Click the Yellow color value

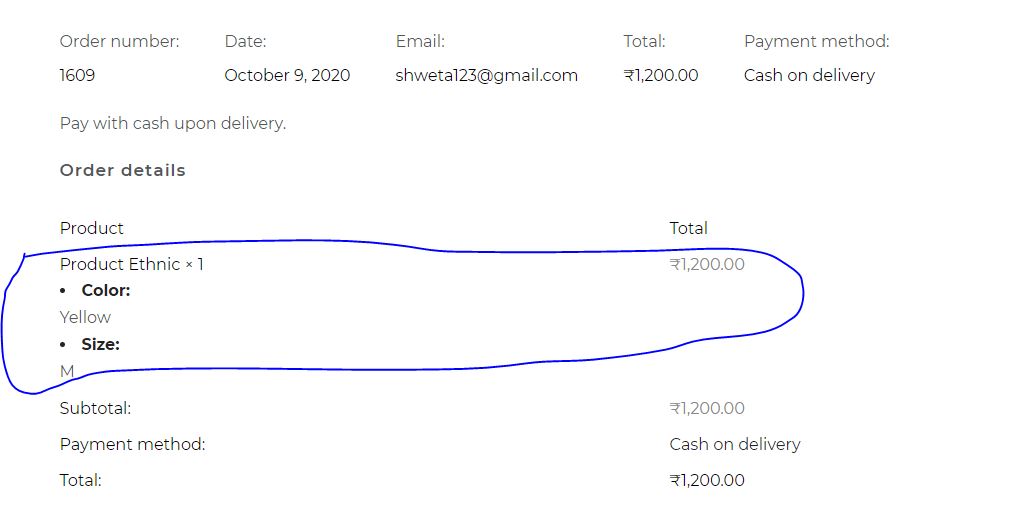tap(85, 317)
